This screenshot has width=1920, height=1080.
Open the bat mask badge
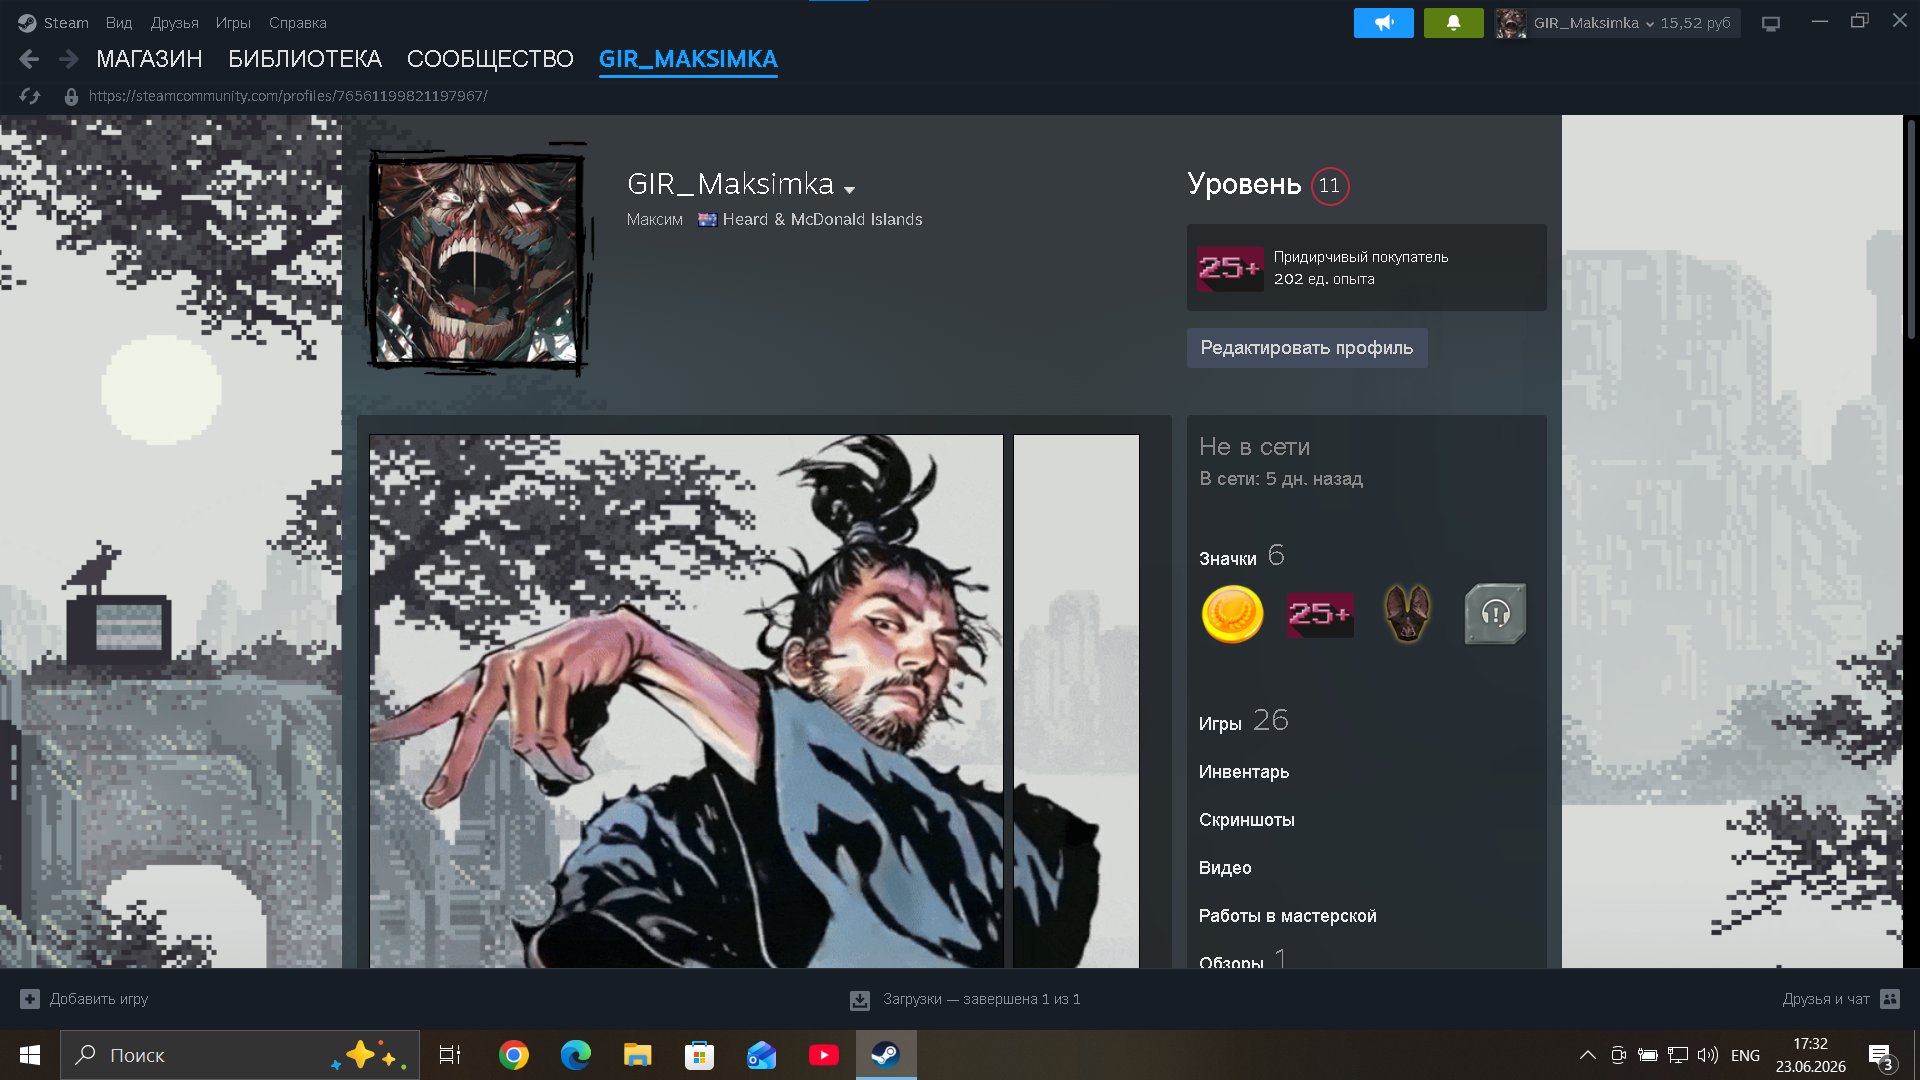click(1407, 614)
